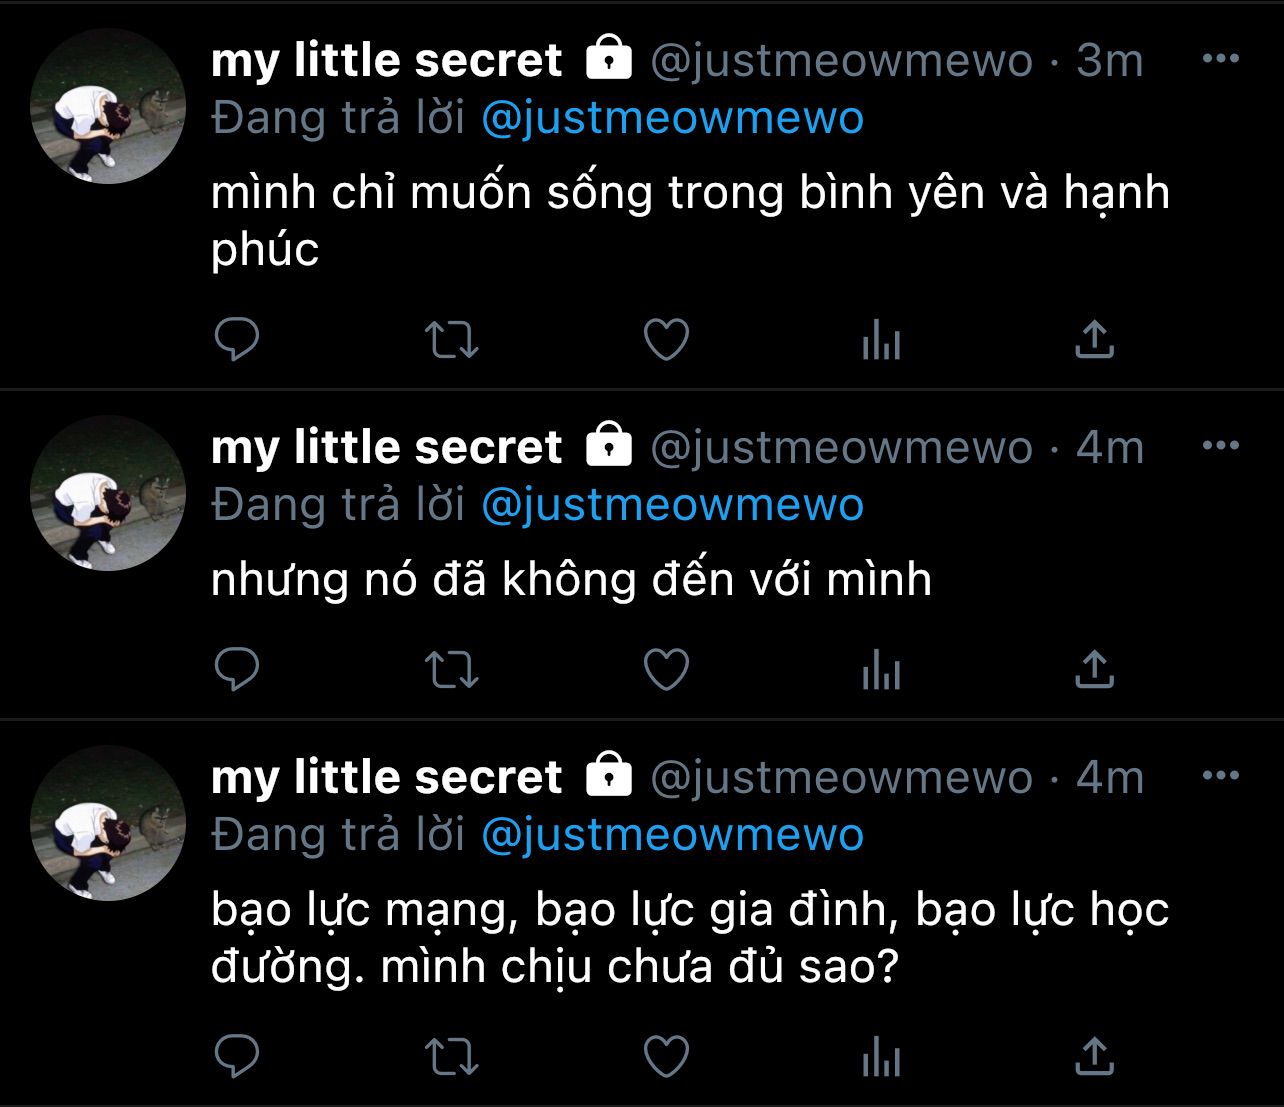This screenshot has height=1107, width=1284.
Task: Like 'nhưng nó đã không đến với mình' tweet
Action: 666,670
